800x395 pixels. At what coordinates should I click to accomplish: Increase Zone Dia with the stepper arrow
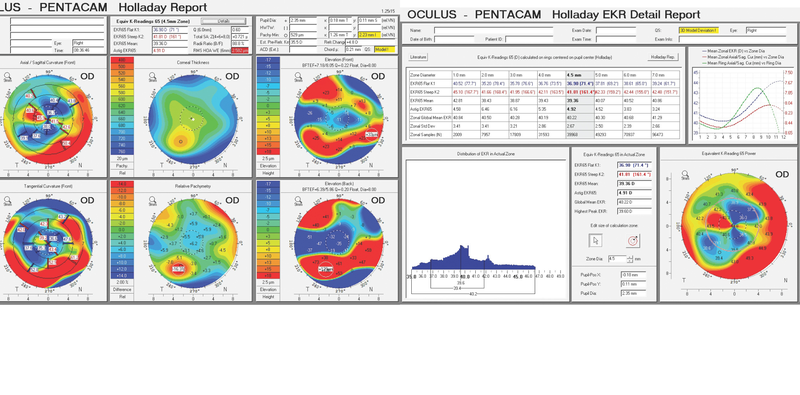[631, 257]
